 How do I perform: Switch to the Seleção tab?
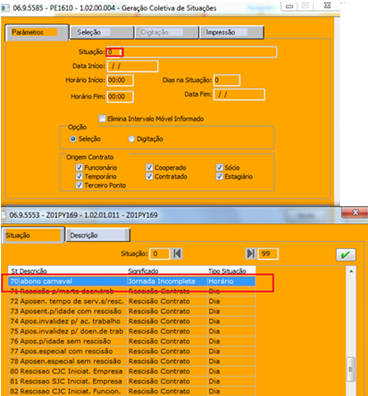pos(102,32)
